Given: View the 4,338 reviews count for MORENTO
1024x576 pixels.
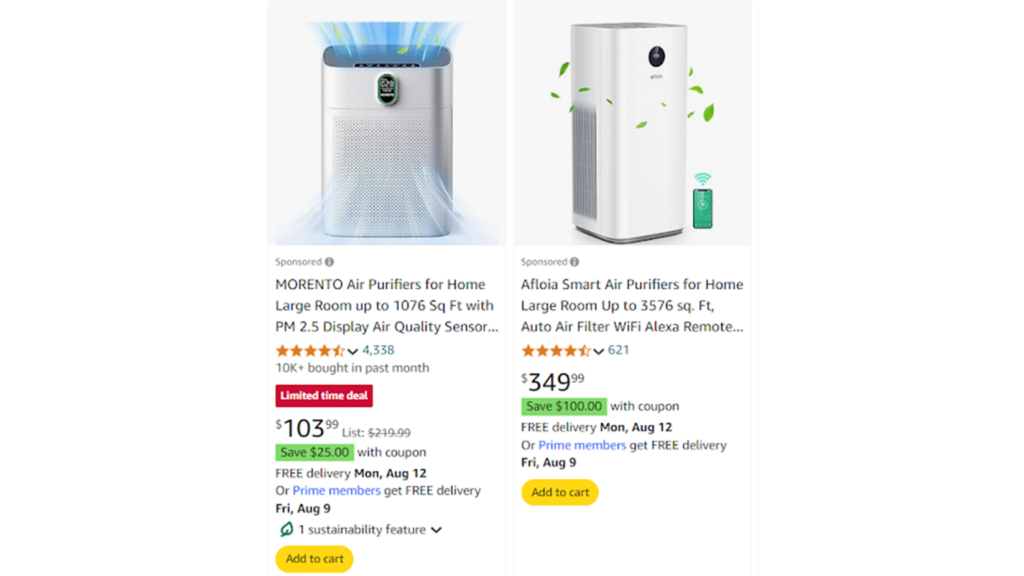Looking at the screenshot, I should point(377,350).
